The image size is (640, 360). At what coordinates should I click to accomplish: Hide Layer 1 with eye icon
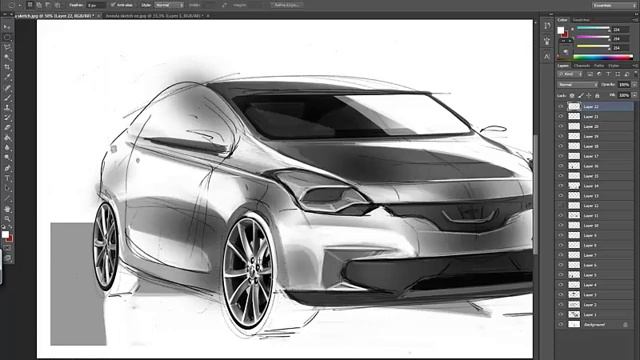(561, 314)
